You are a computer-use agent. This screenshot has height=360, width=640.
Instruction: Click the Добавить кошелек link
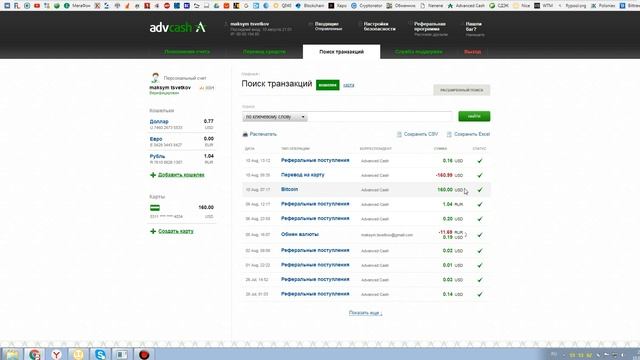pyautogui.click(x=181, y=175)
